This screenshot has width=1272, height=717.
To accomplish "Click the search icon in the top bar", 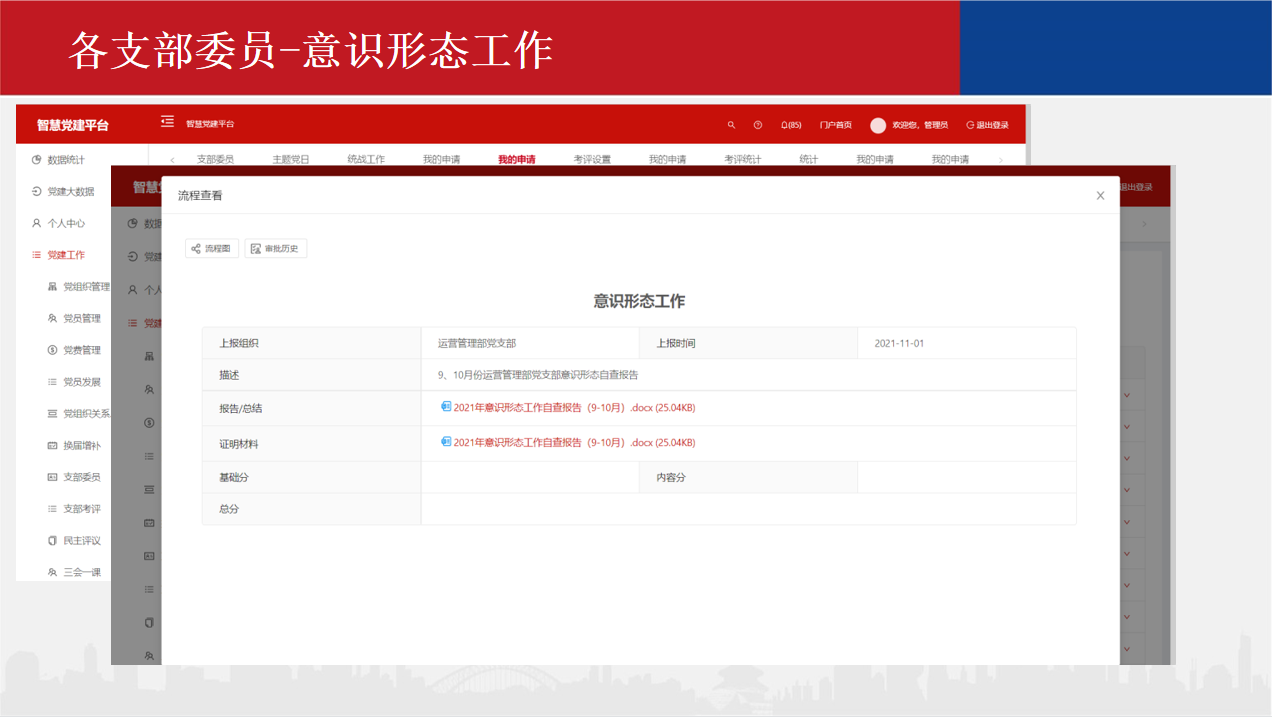I will coord(731,125).
